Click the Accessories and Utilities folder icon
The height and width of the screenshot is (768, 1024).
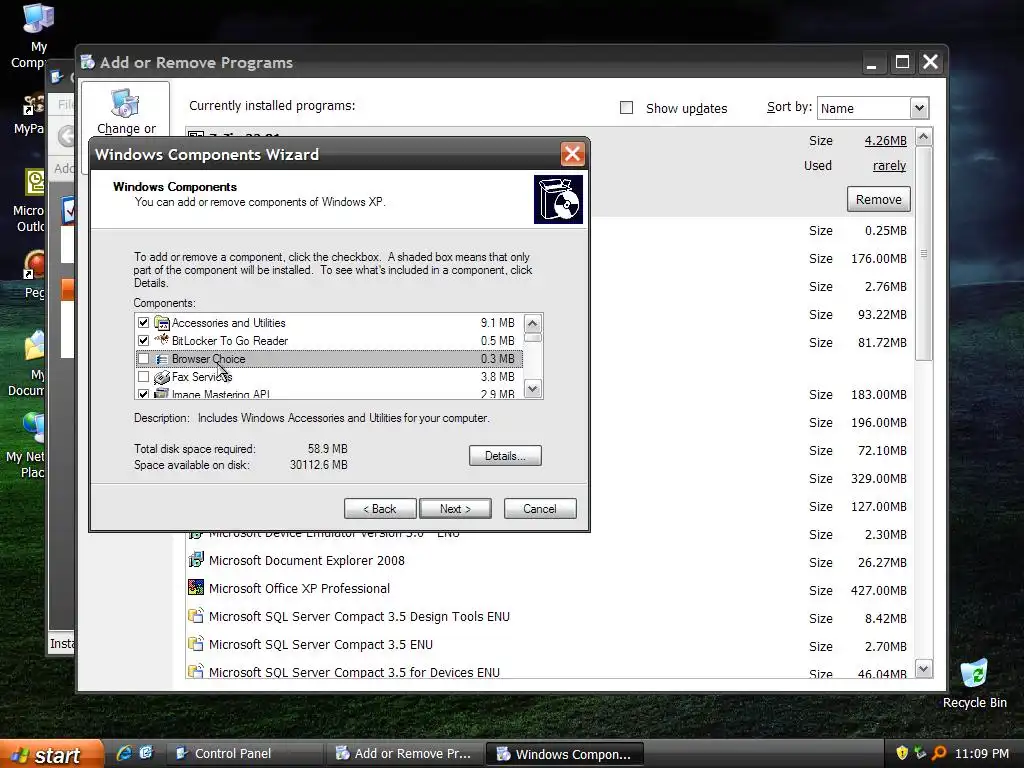(161, 323)
